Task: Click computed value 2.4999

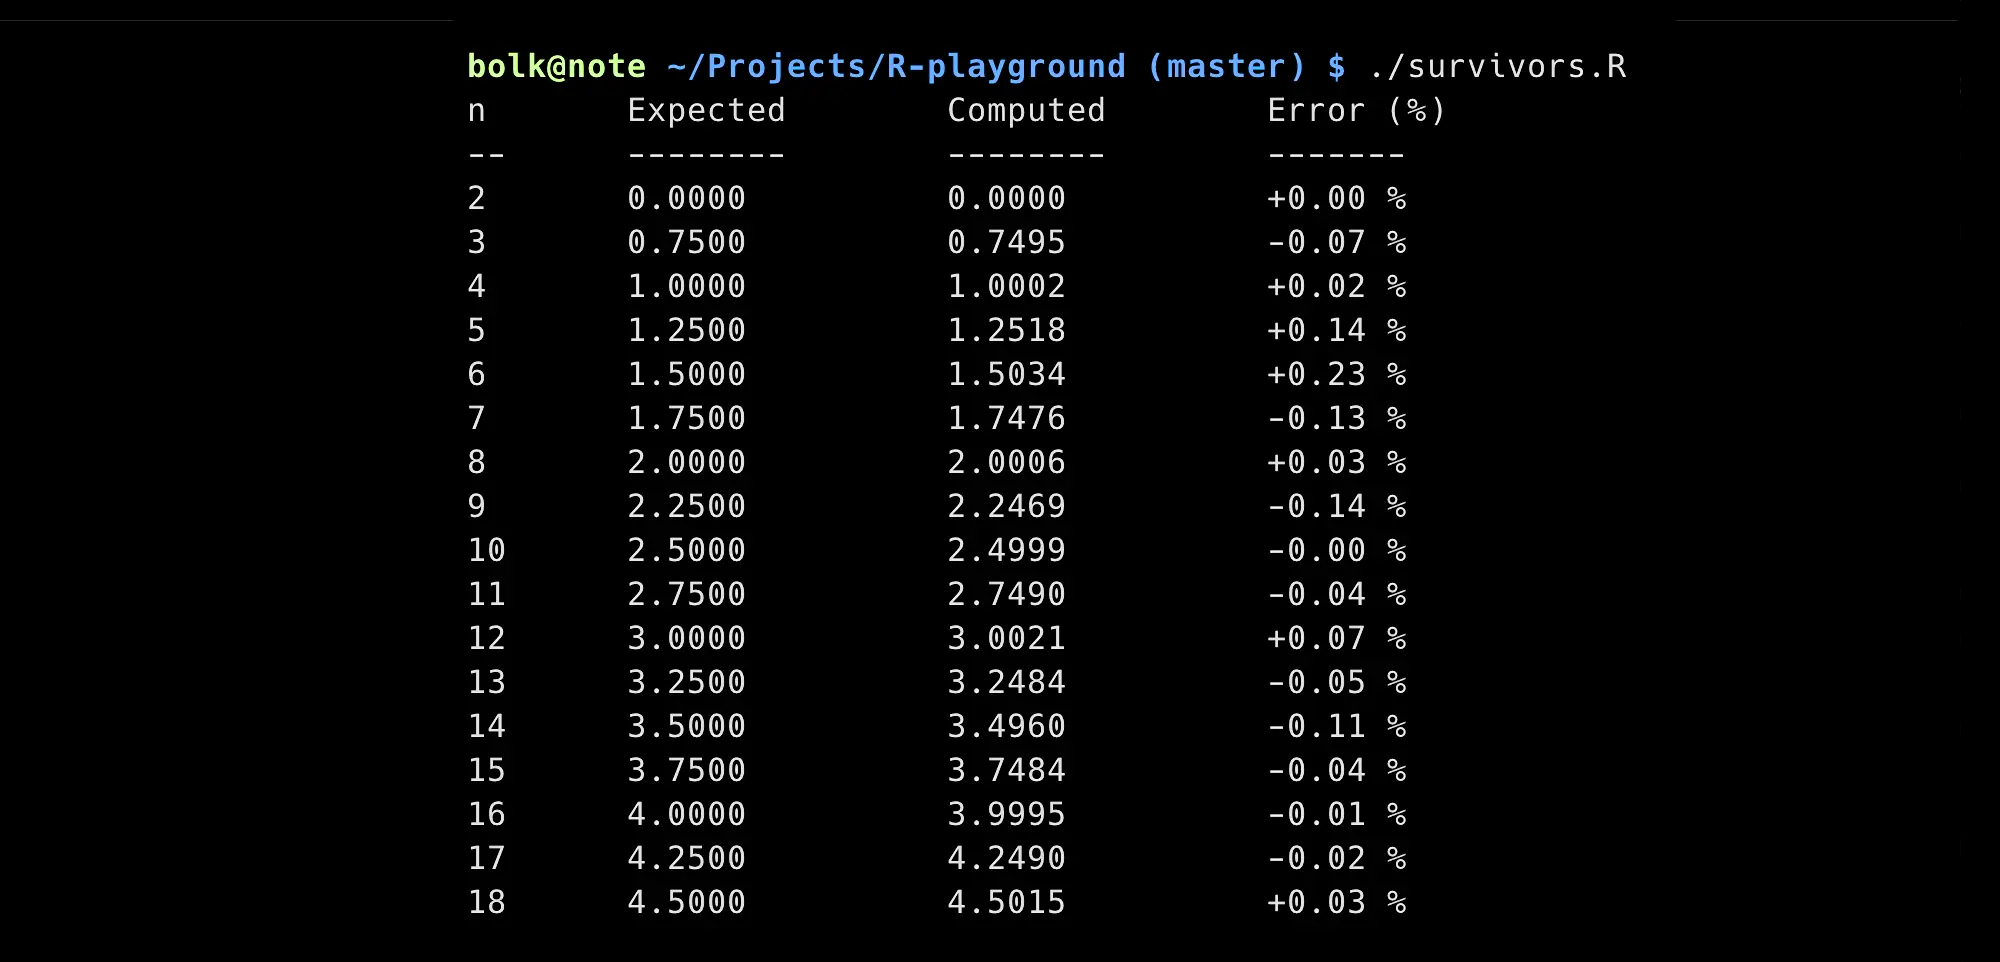Action: 1006,550
